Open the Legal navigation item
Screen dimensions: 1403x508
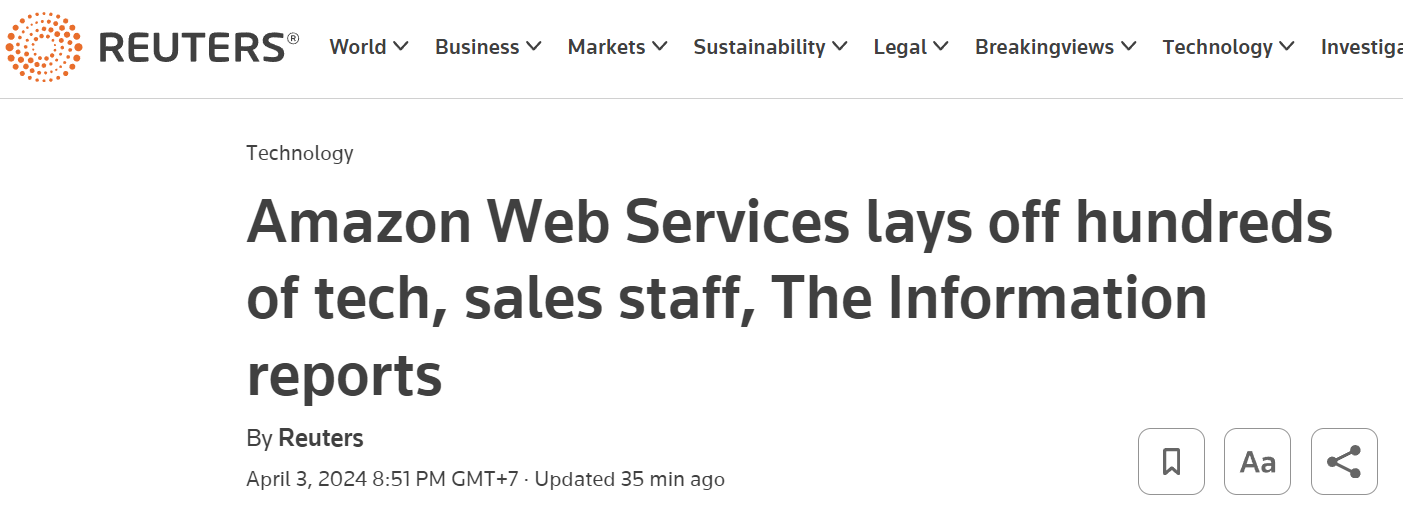[900, 47]
